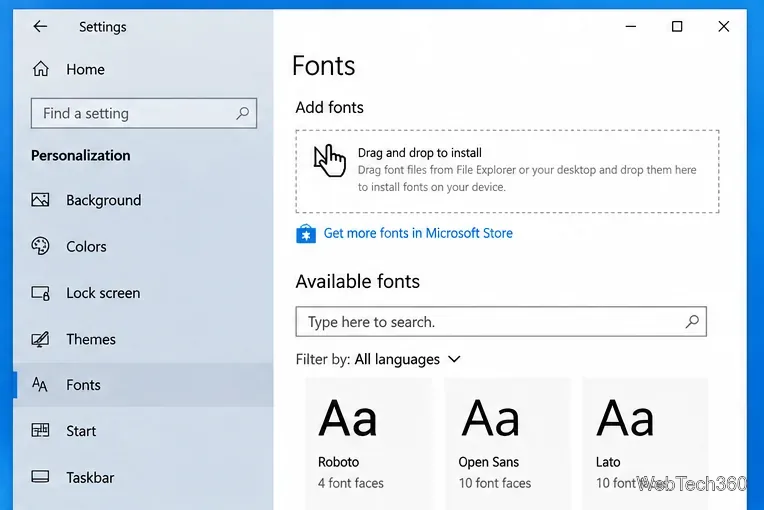Click the Microsoft Store bag icon
764x510 pixels.
[306, 233]
